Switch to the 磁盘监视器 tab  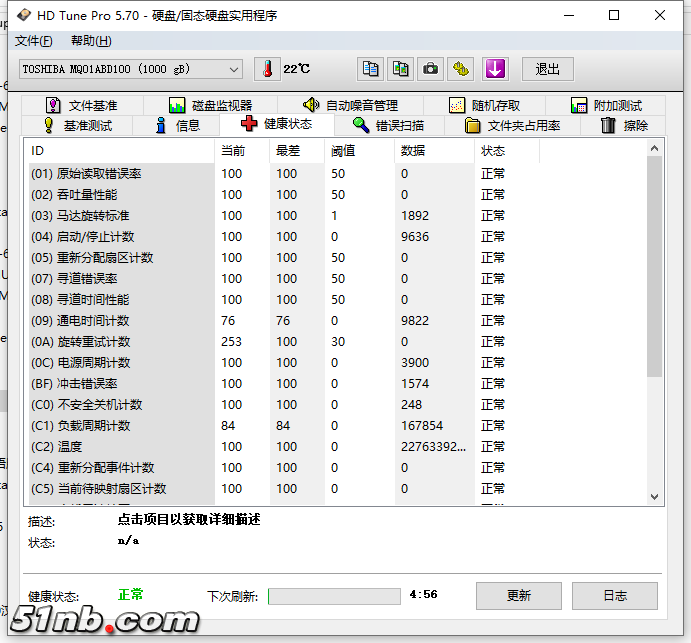210,105
